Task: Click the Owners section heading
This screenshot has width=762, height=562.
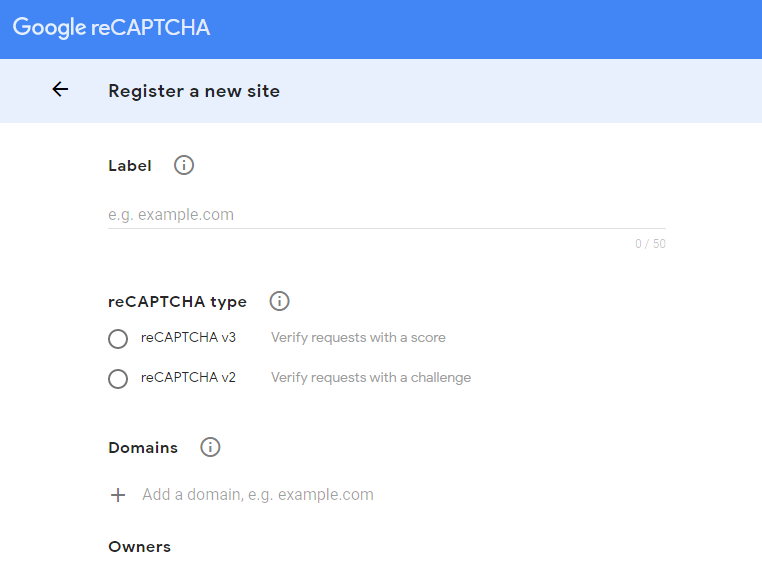Action: click(139, 547)
